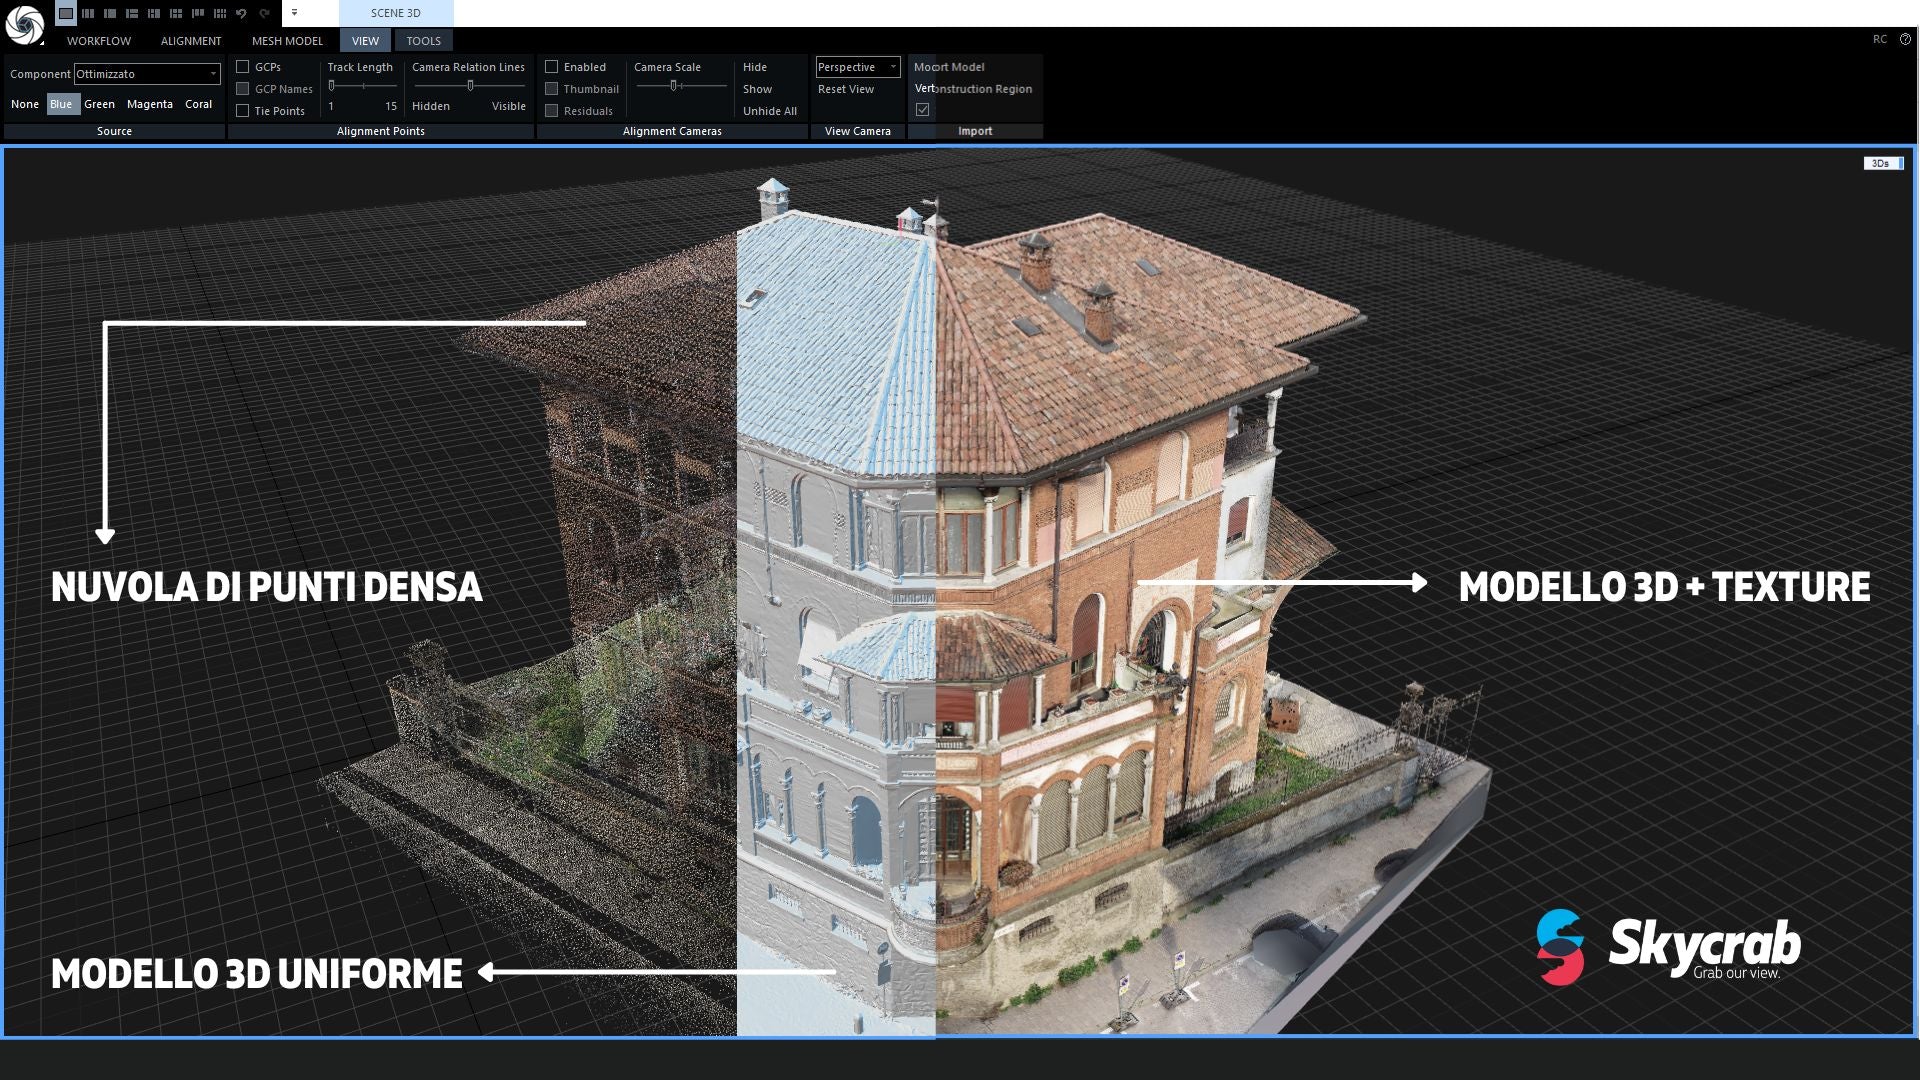Open the RealityCapture application logo menu
Viewport: 1920px width, 1080px height.
24,24
